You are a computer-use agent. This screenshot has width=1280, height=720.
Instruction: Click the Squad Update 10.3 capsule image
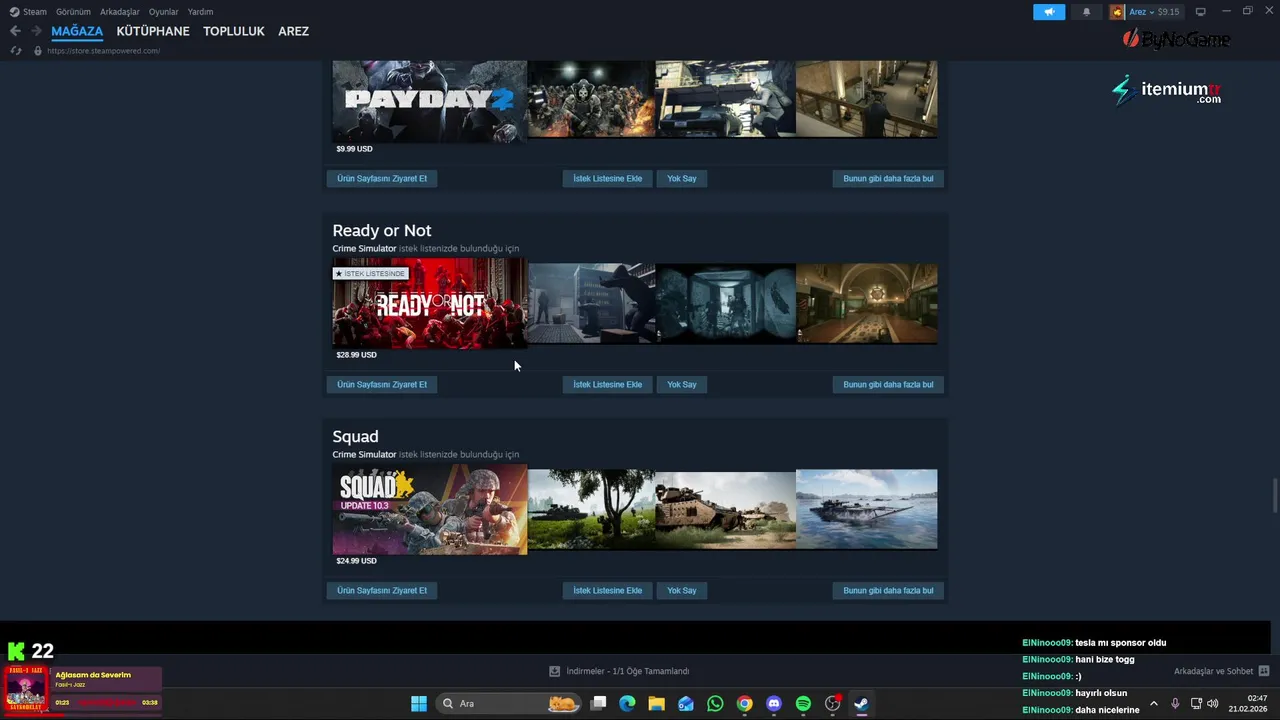(429, 509)
